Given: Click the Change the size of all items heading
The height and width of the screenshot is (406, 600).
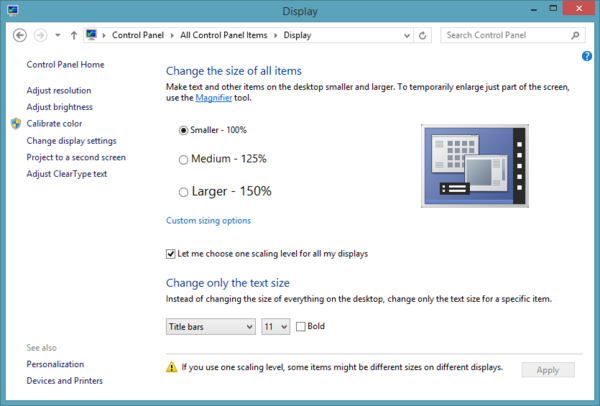Looking at the screenshot, I should click(234, 71).
